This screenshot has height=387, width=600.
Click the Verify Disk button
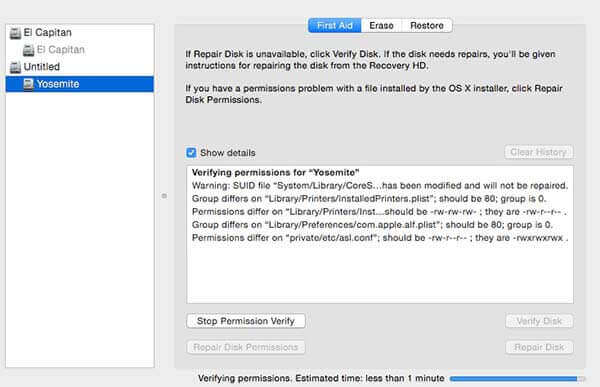[x=539, y=321]
